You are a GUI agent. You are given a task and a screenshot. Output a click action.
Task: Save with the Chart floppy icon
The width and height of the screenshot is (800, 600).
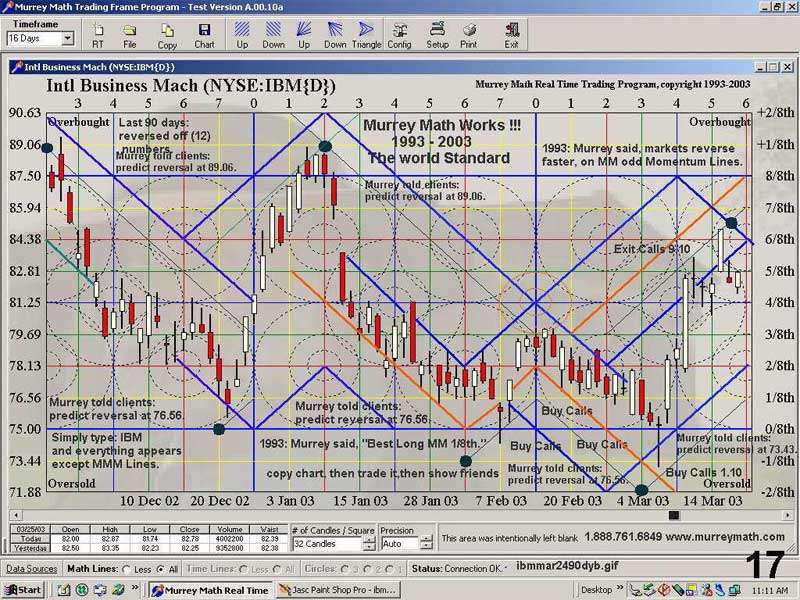204,35
